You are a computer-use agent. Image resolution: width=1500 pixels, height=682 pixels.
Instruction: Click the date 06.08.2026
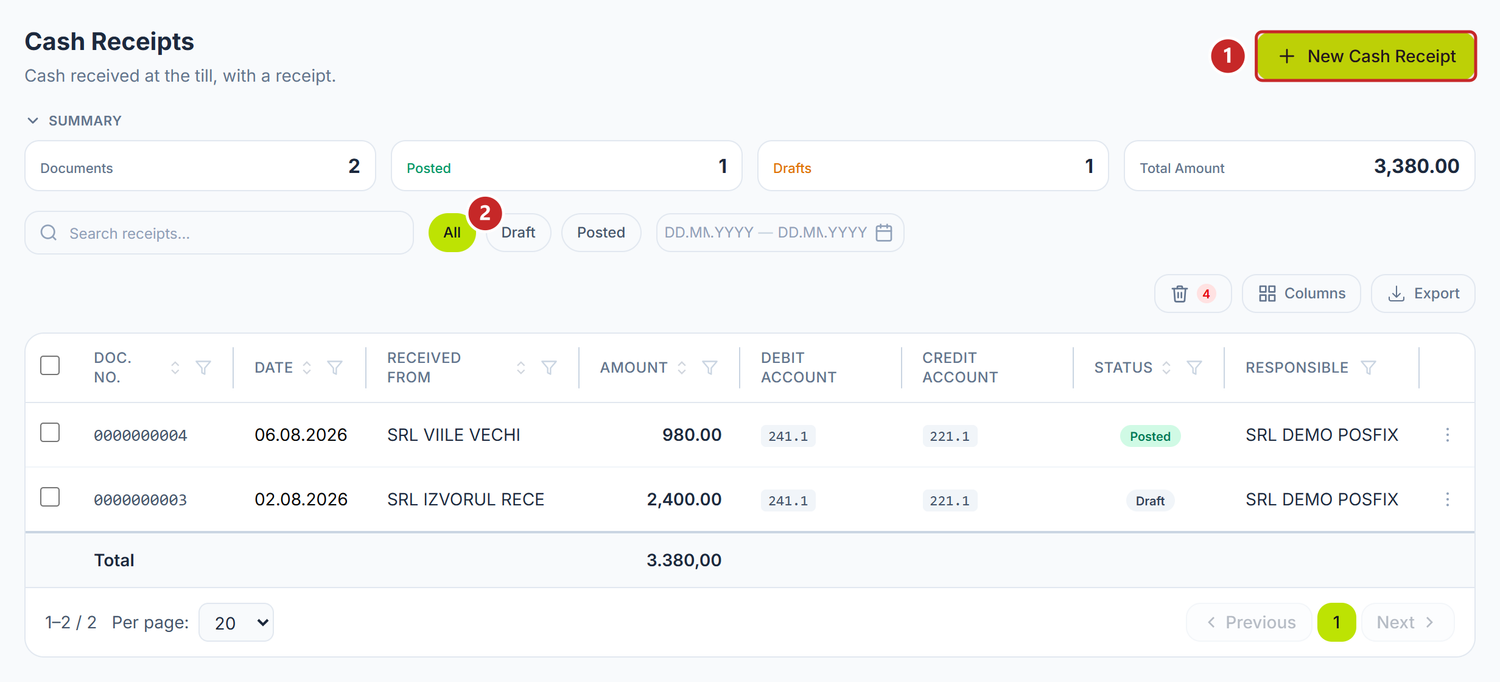[x=301, y=435]
